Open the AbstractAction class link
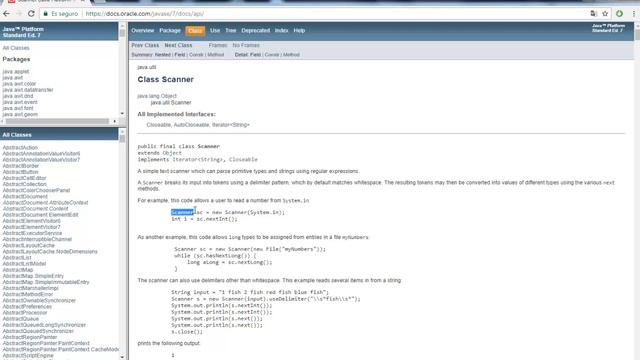The height and width of the screenshot is (360, 640). (20, 147)
